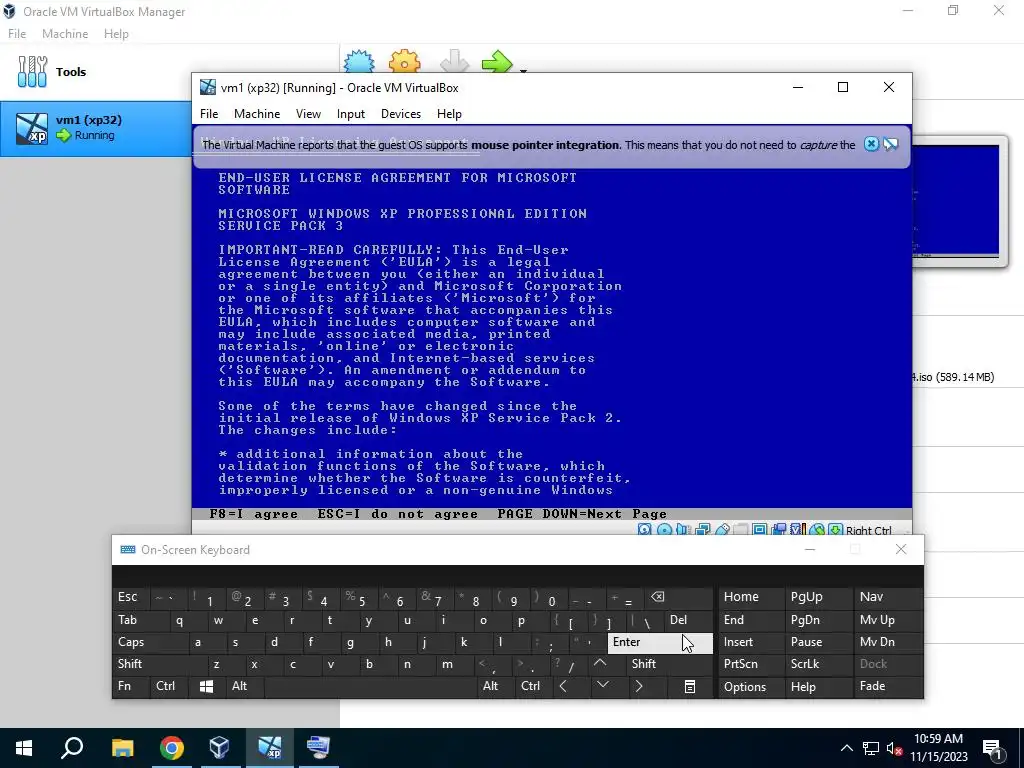The width and height of the screenshot is (1024, 768).
Task: Open File Explorer from the taskbar
Action: (122, 748)
